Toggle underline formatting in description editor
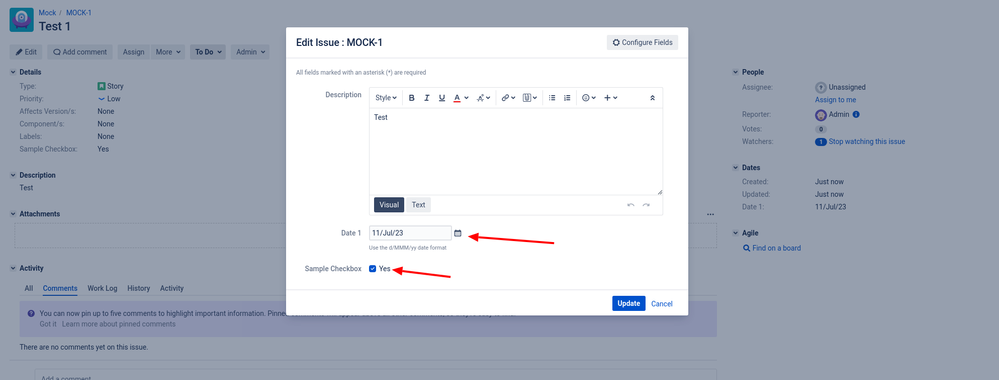999x380 pixels. coord(442,98)
